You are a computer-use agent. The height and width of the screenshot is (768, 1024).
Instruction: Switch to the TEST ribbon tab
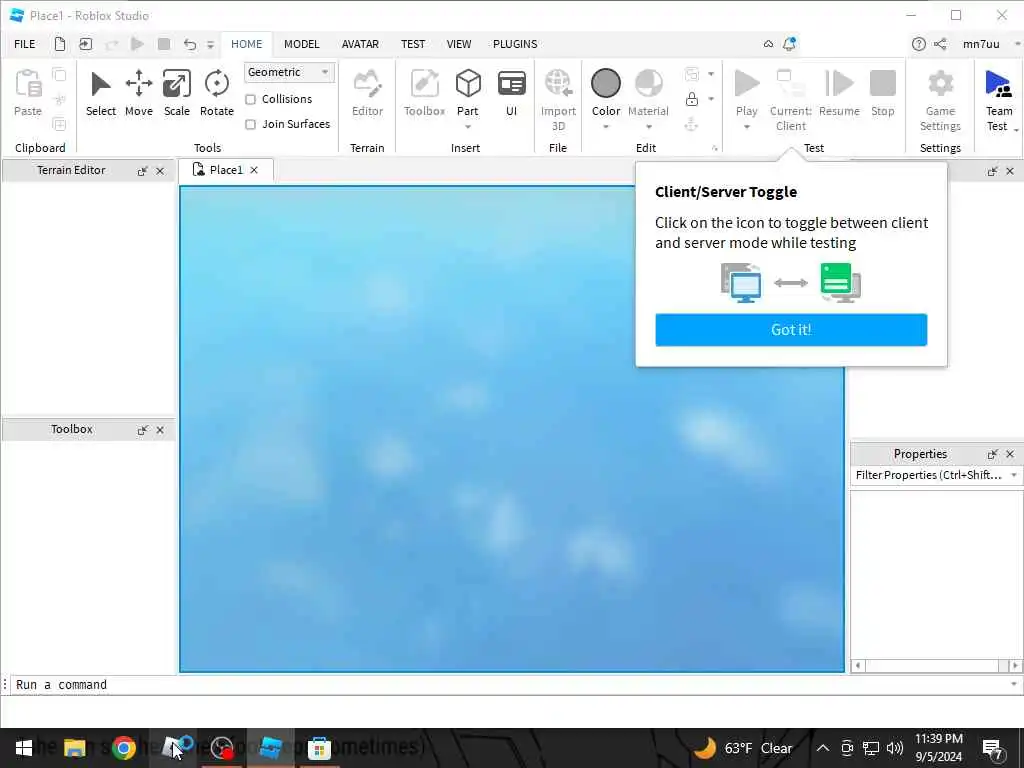pos(413,44)
